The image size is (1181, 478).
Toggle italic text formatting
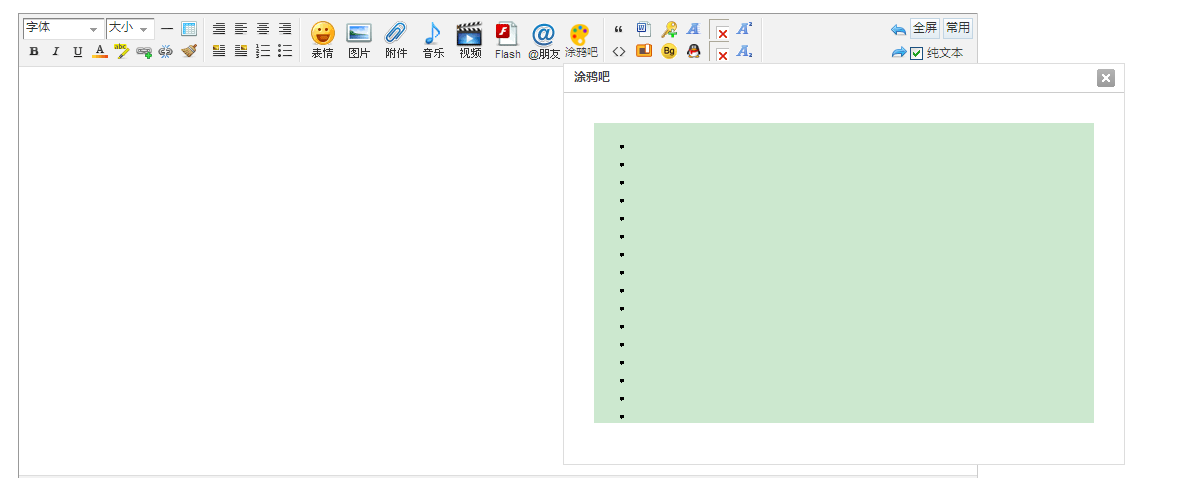tap(56, 51)
